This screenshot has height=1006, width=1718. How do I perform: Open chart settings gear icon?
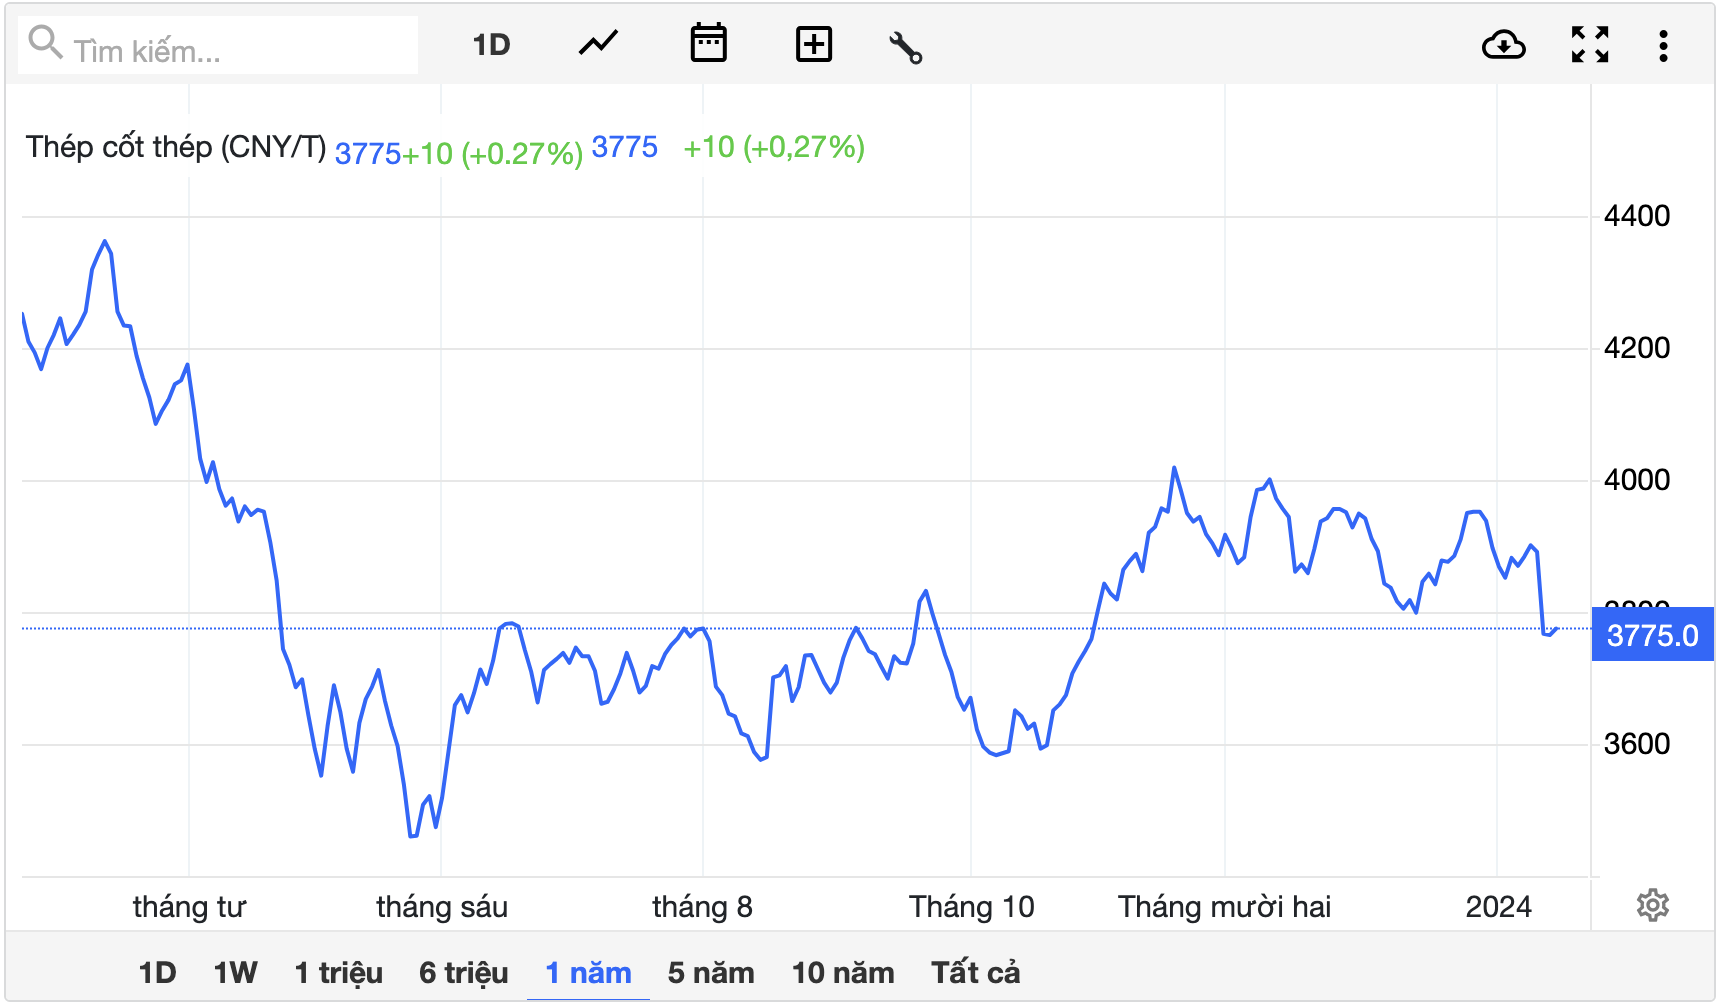coord(1652,905)
